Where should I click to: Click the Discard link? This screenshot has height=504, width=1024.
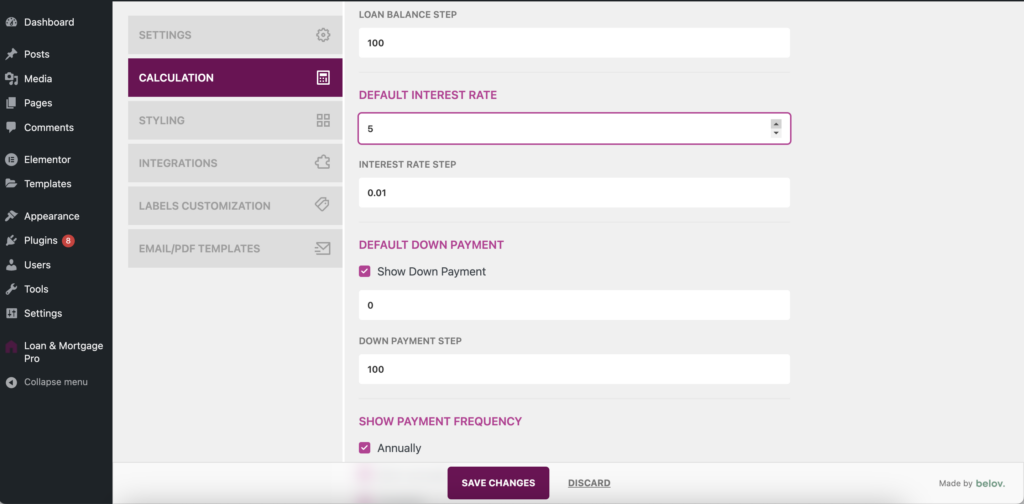pyautogui.click(x=589, y=483)
